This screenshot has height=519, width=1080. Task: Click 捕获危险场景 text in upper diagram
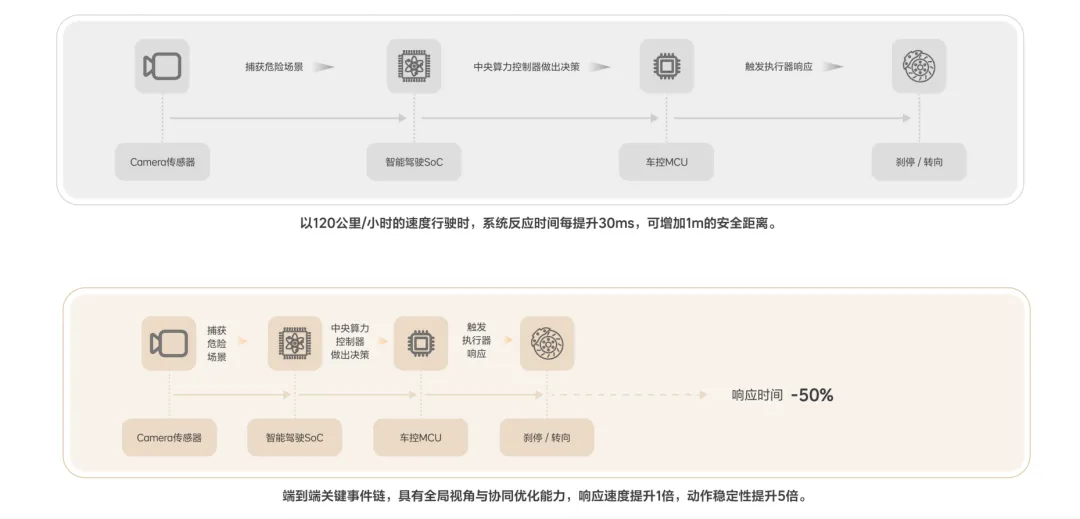pos(274,67)
